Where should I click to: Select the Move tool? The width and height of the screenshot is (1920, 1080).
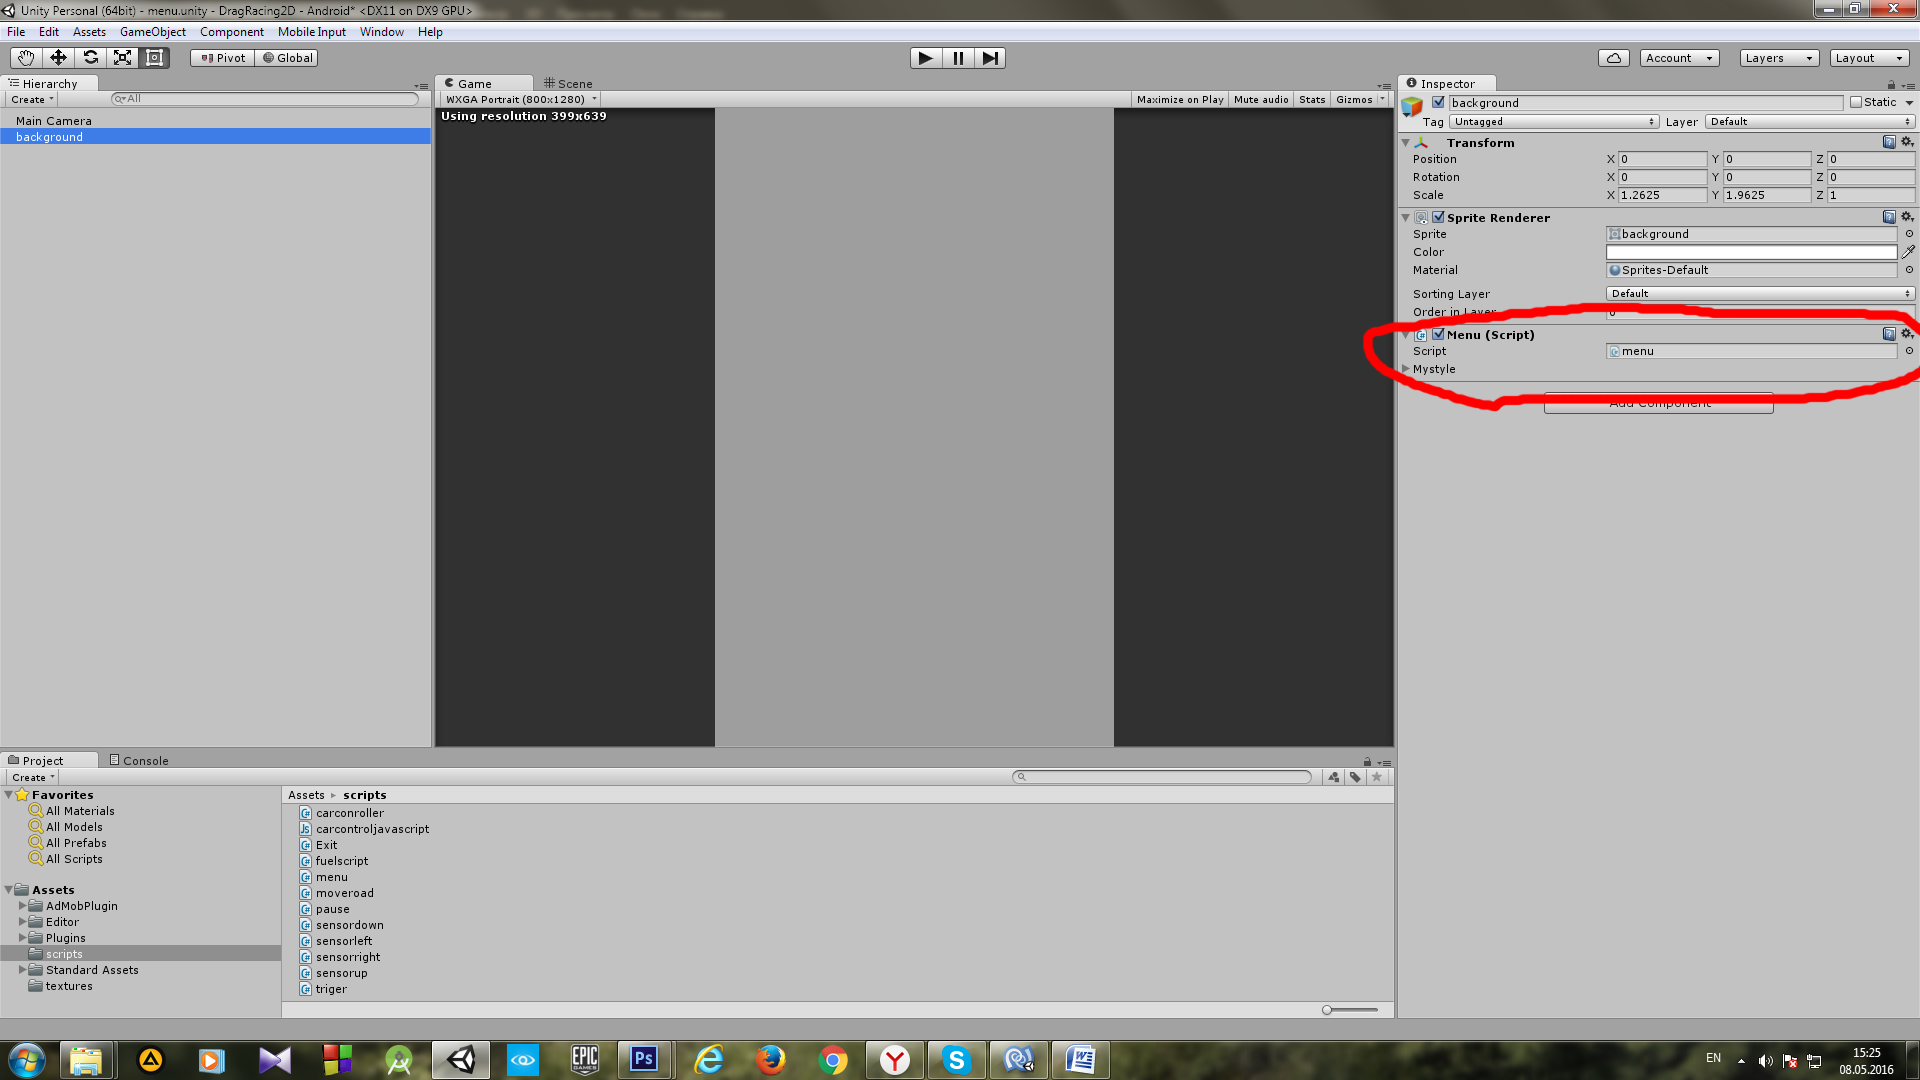[58, 58]
